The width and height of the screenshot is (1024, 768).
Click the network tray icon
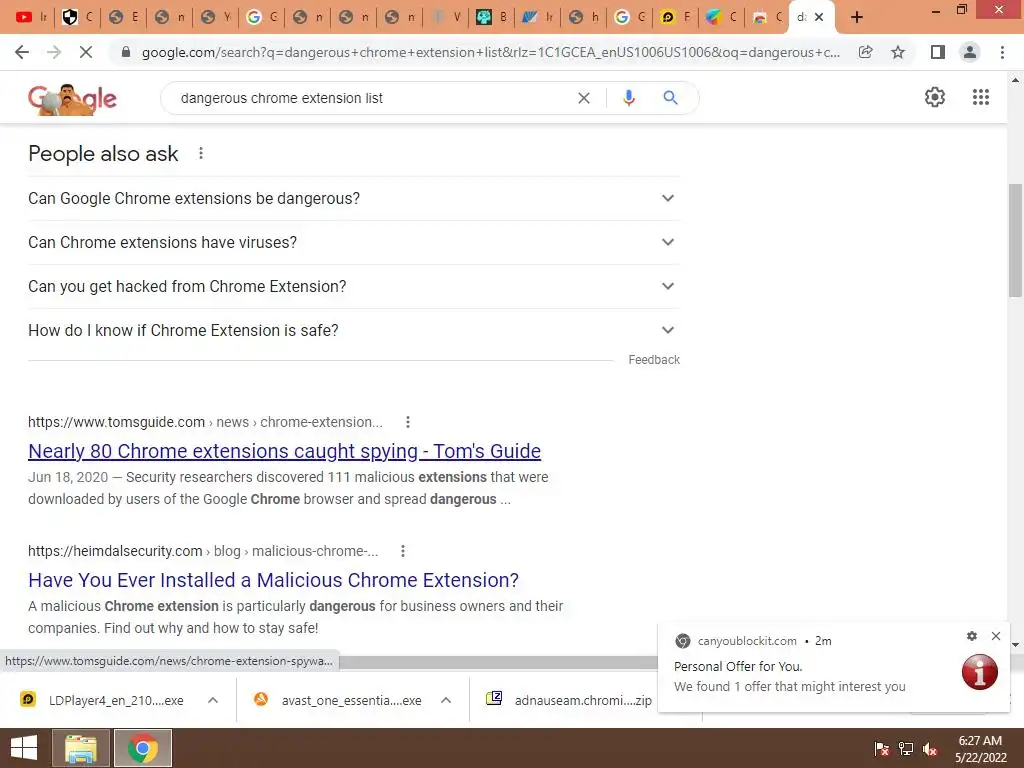(x=906, y=749)
